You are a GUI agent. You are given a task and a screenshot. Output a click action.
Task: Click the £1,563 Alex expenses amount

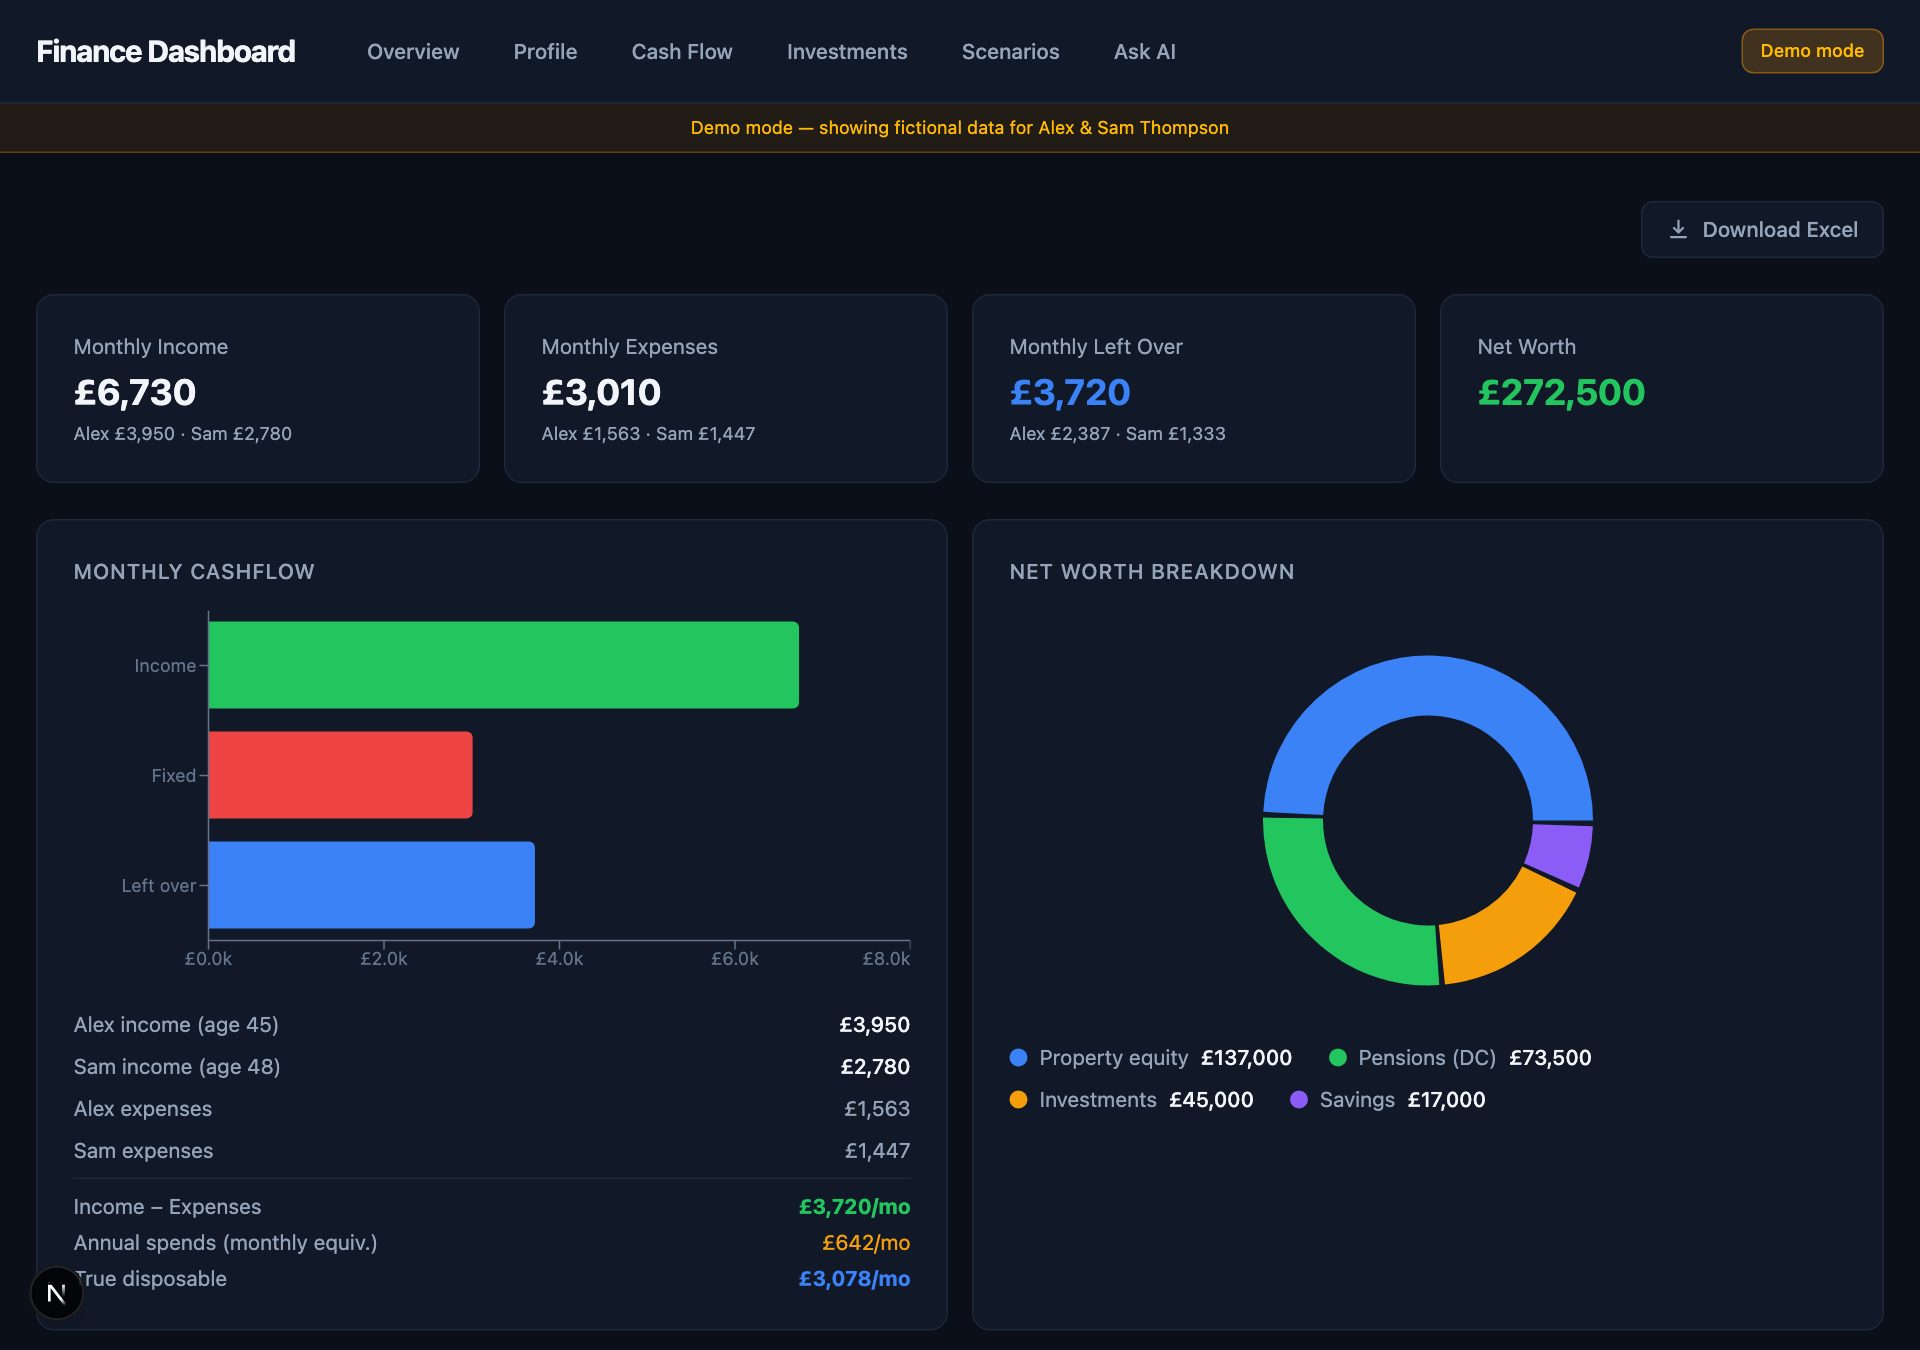point(877,1109)
